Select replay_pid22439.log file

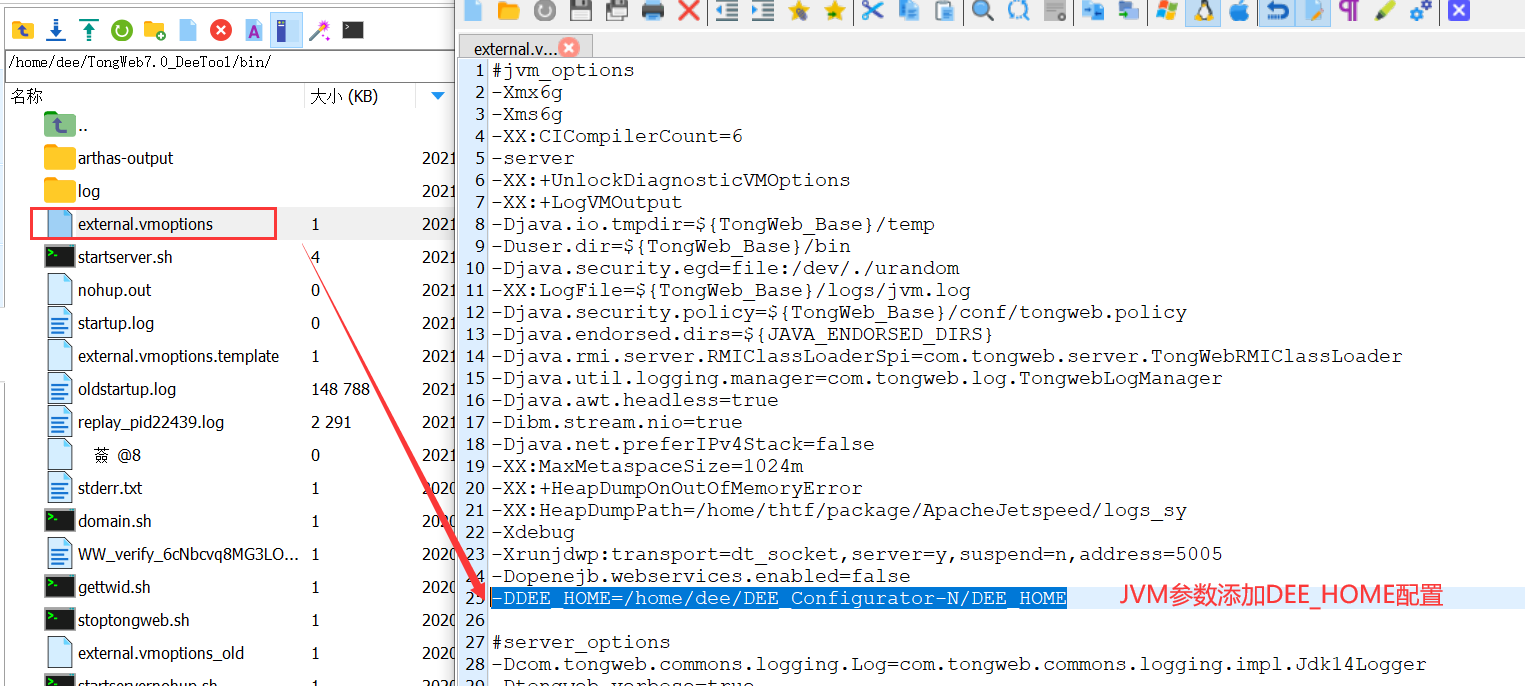[x=151, y=422]
